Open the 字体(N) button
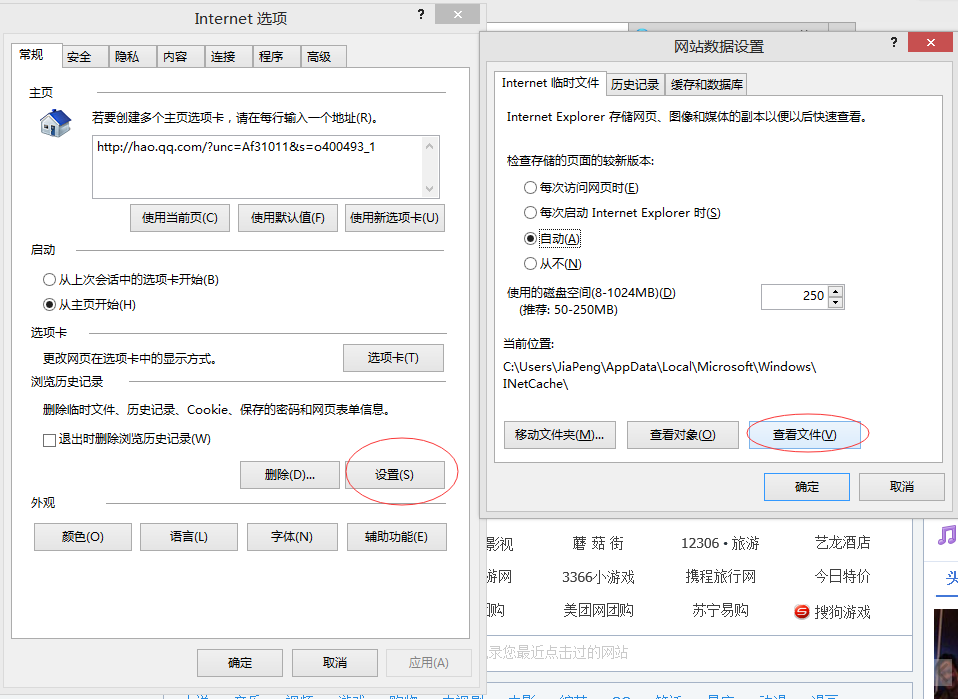 292,537
